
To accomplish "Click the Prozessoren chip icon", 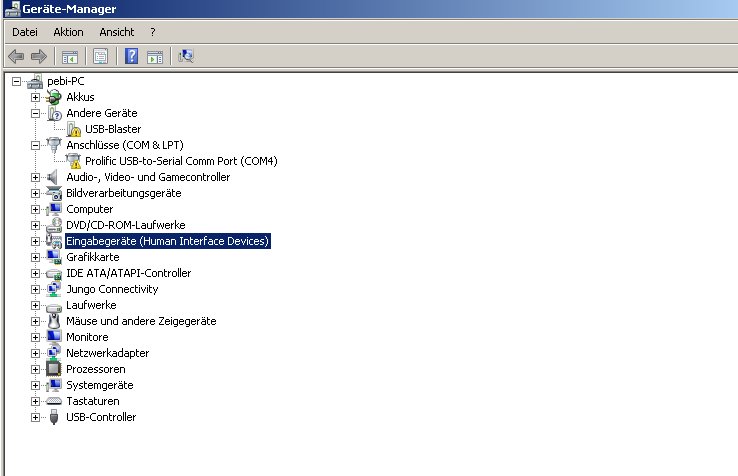I will [54, 369].
